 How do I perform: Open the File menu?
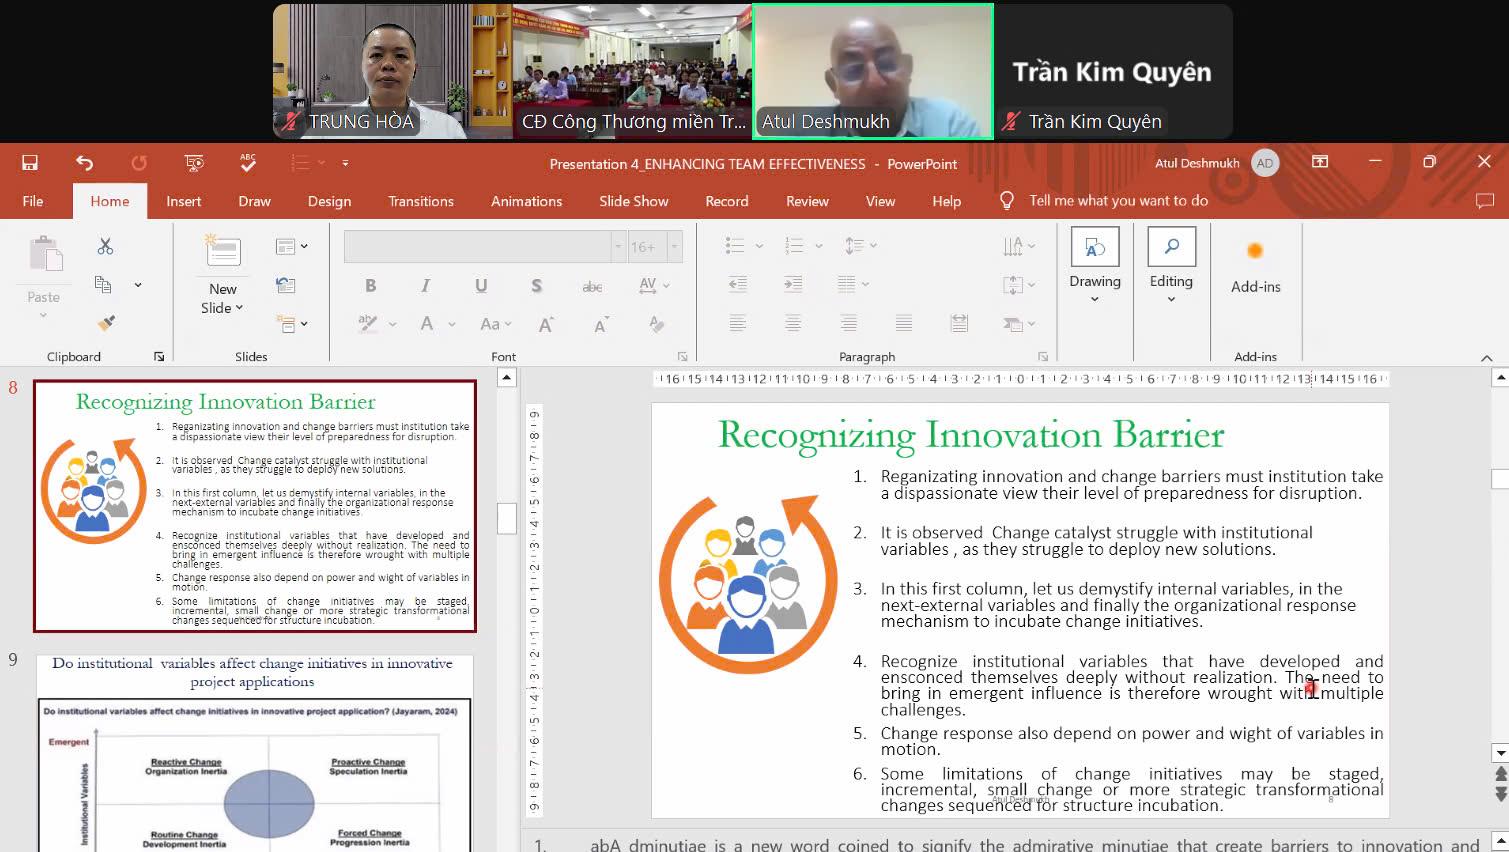click(33, 201)
